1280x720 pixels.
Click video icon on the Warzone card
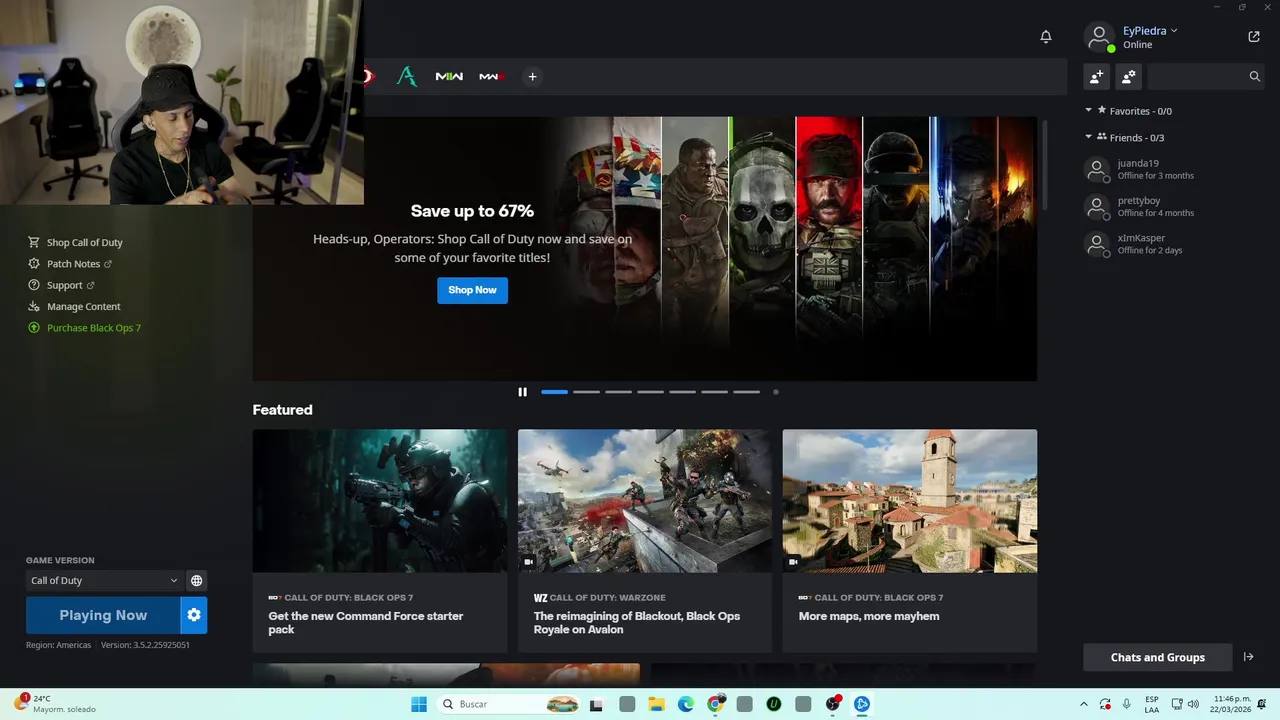[528, 562]
